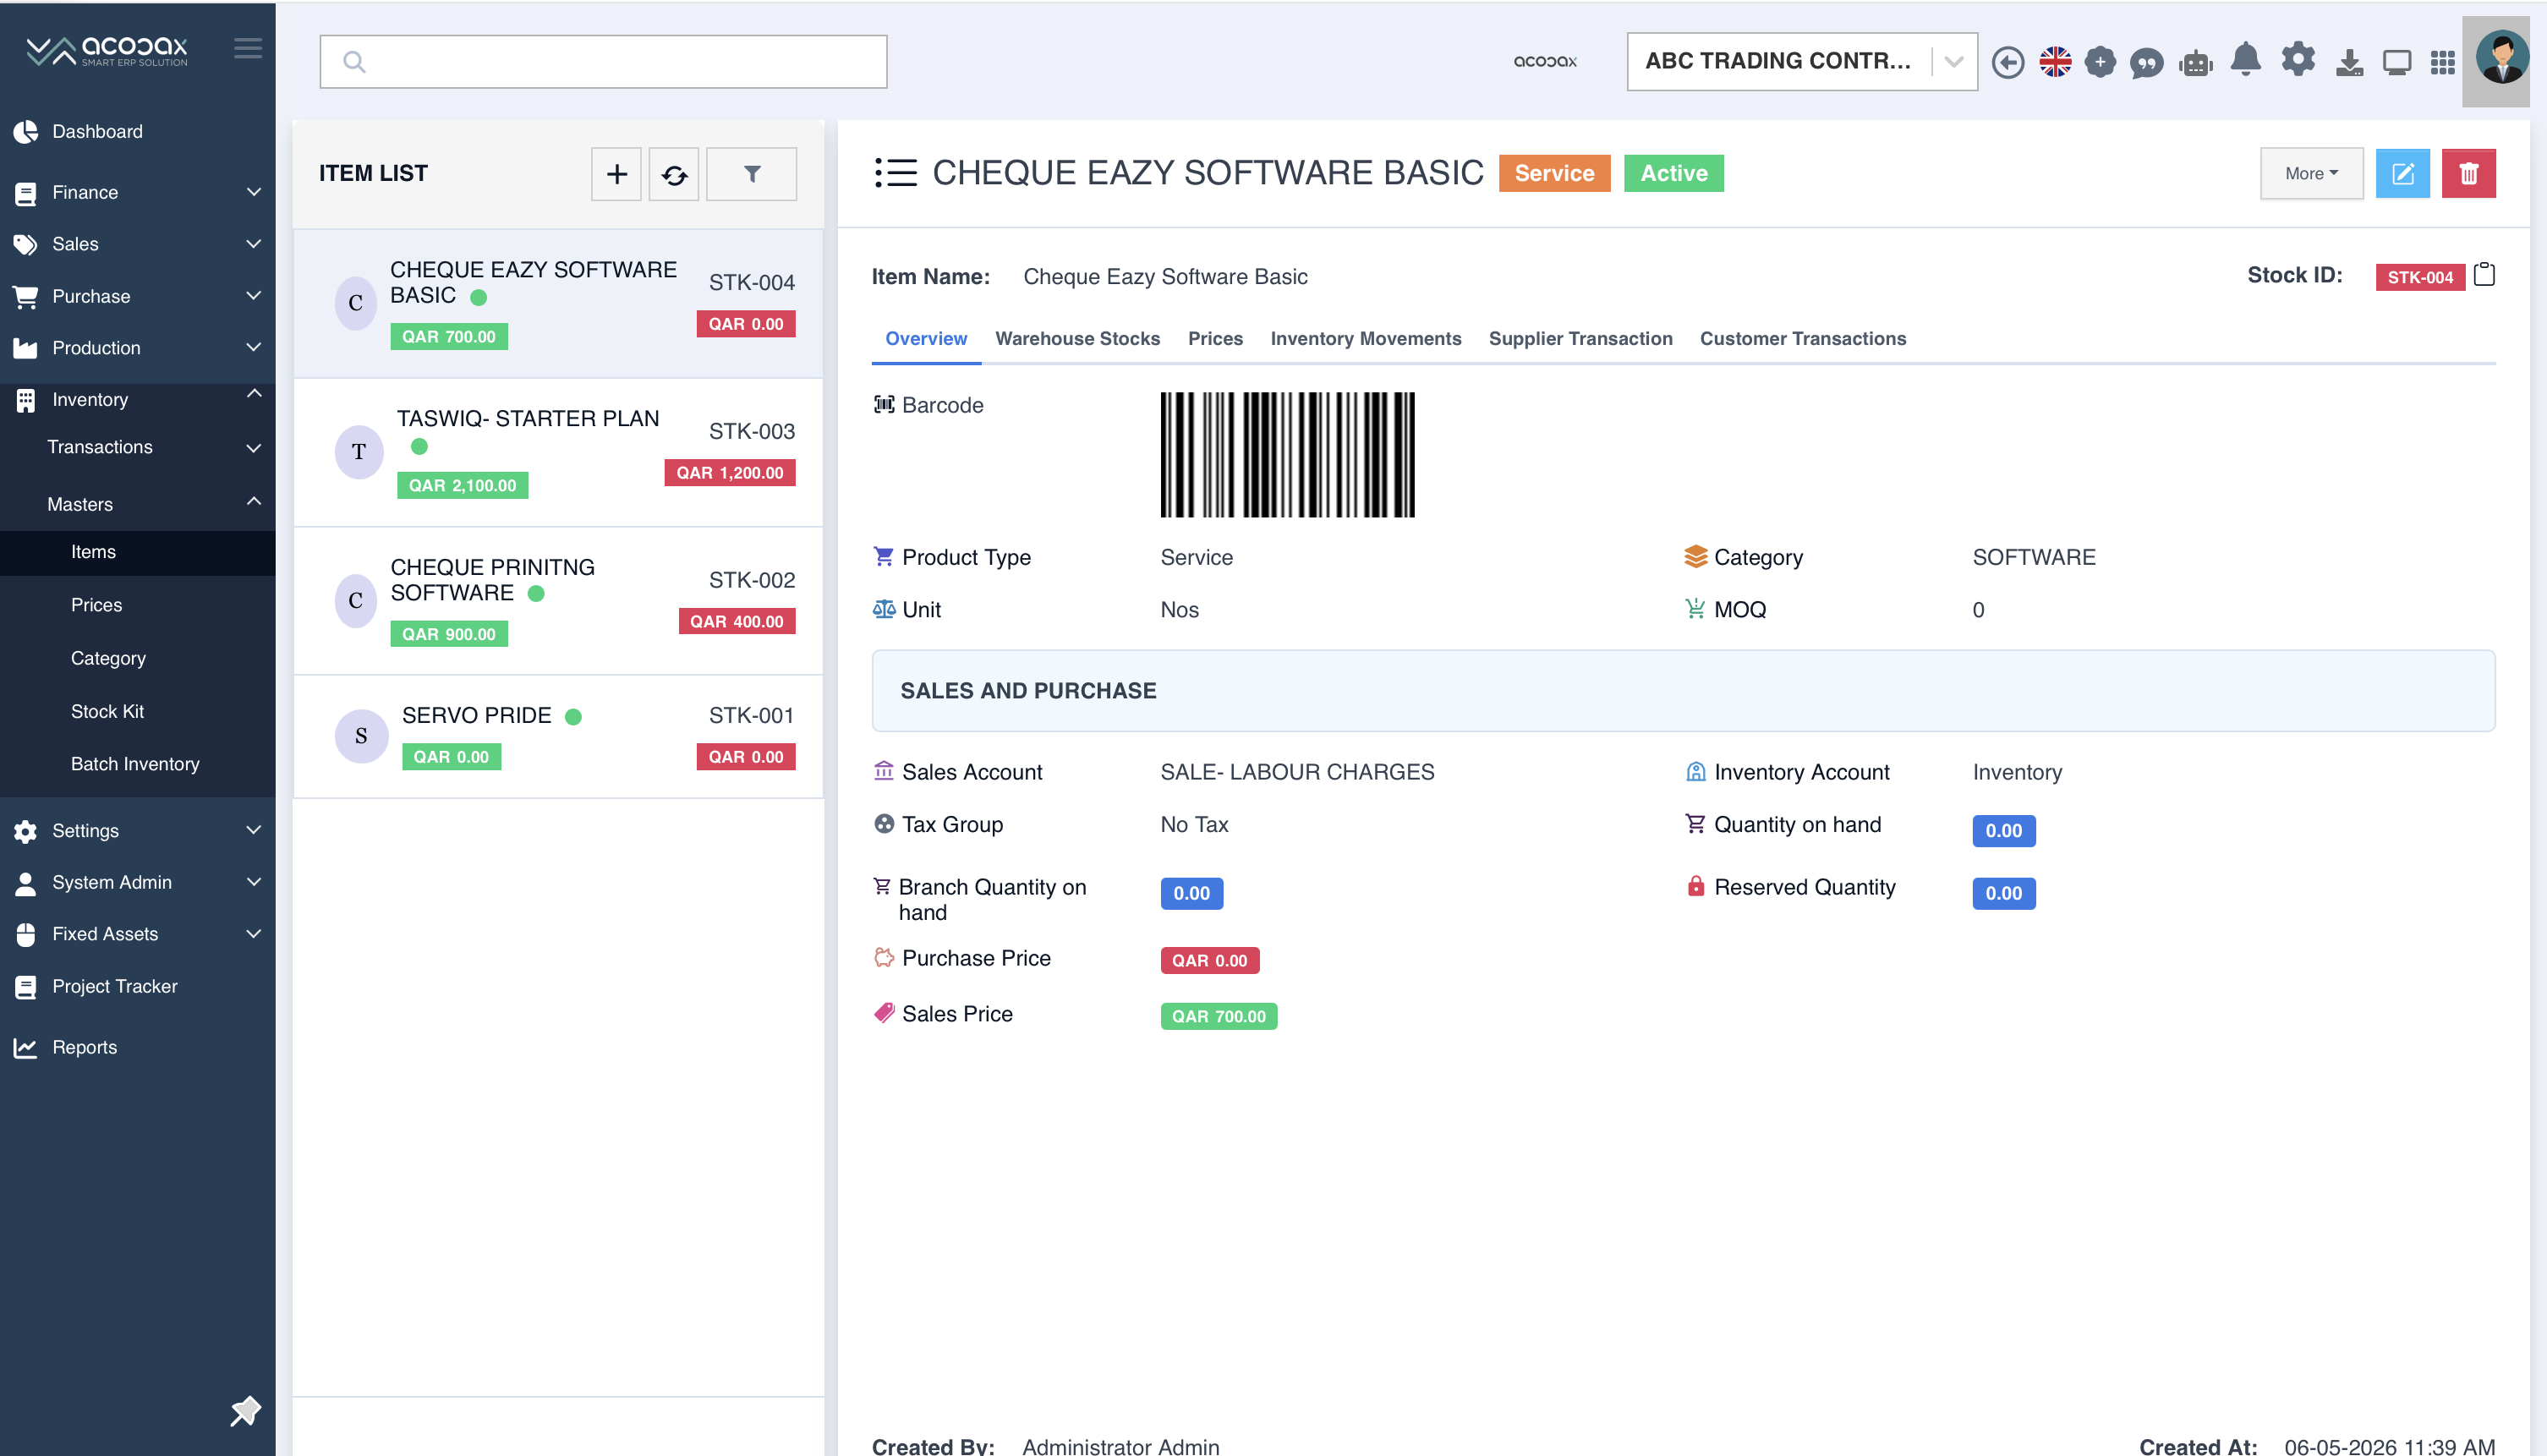Expand the Finance menu

(138, 192)
